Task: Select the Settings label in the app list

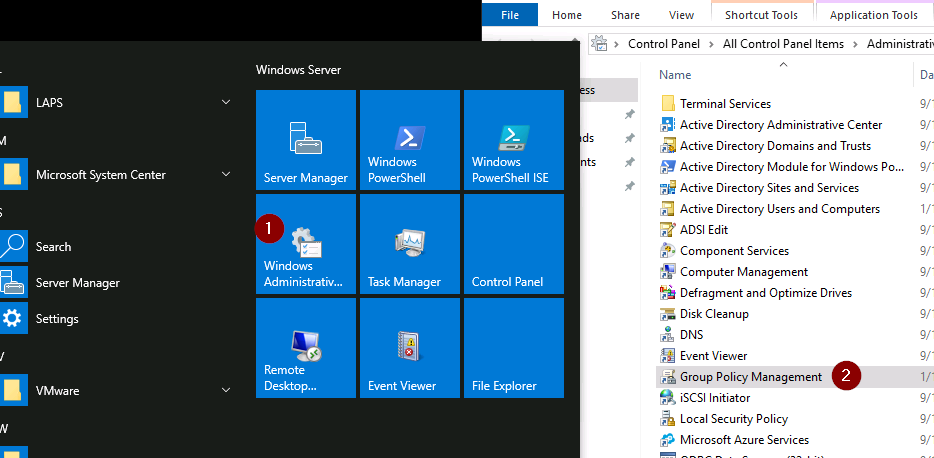Action: (57, 319)
